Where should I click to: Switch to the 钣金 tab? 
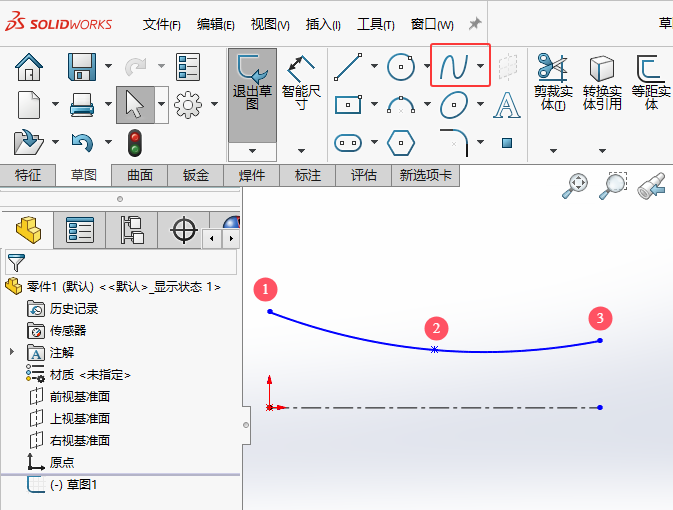(x=196, y=175)
